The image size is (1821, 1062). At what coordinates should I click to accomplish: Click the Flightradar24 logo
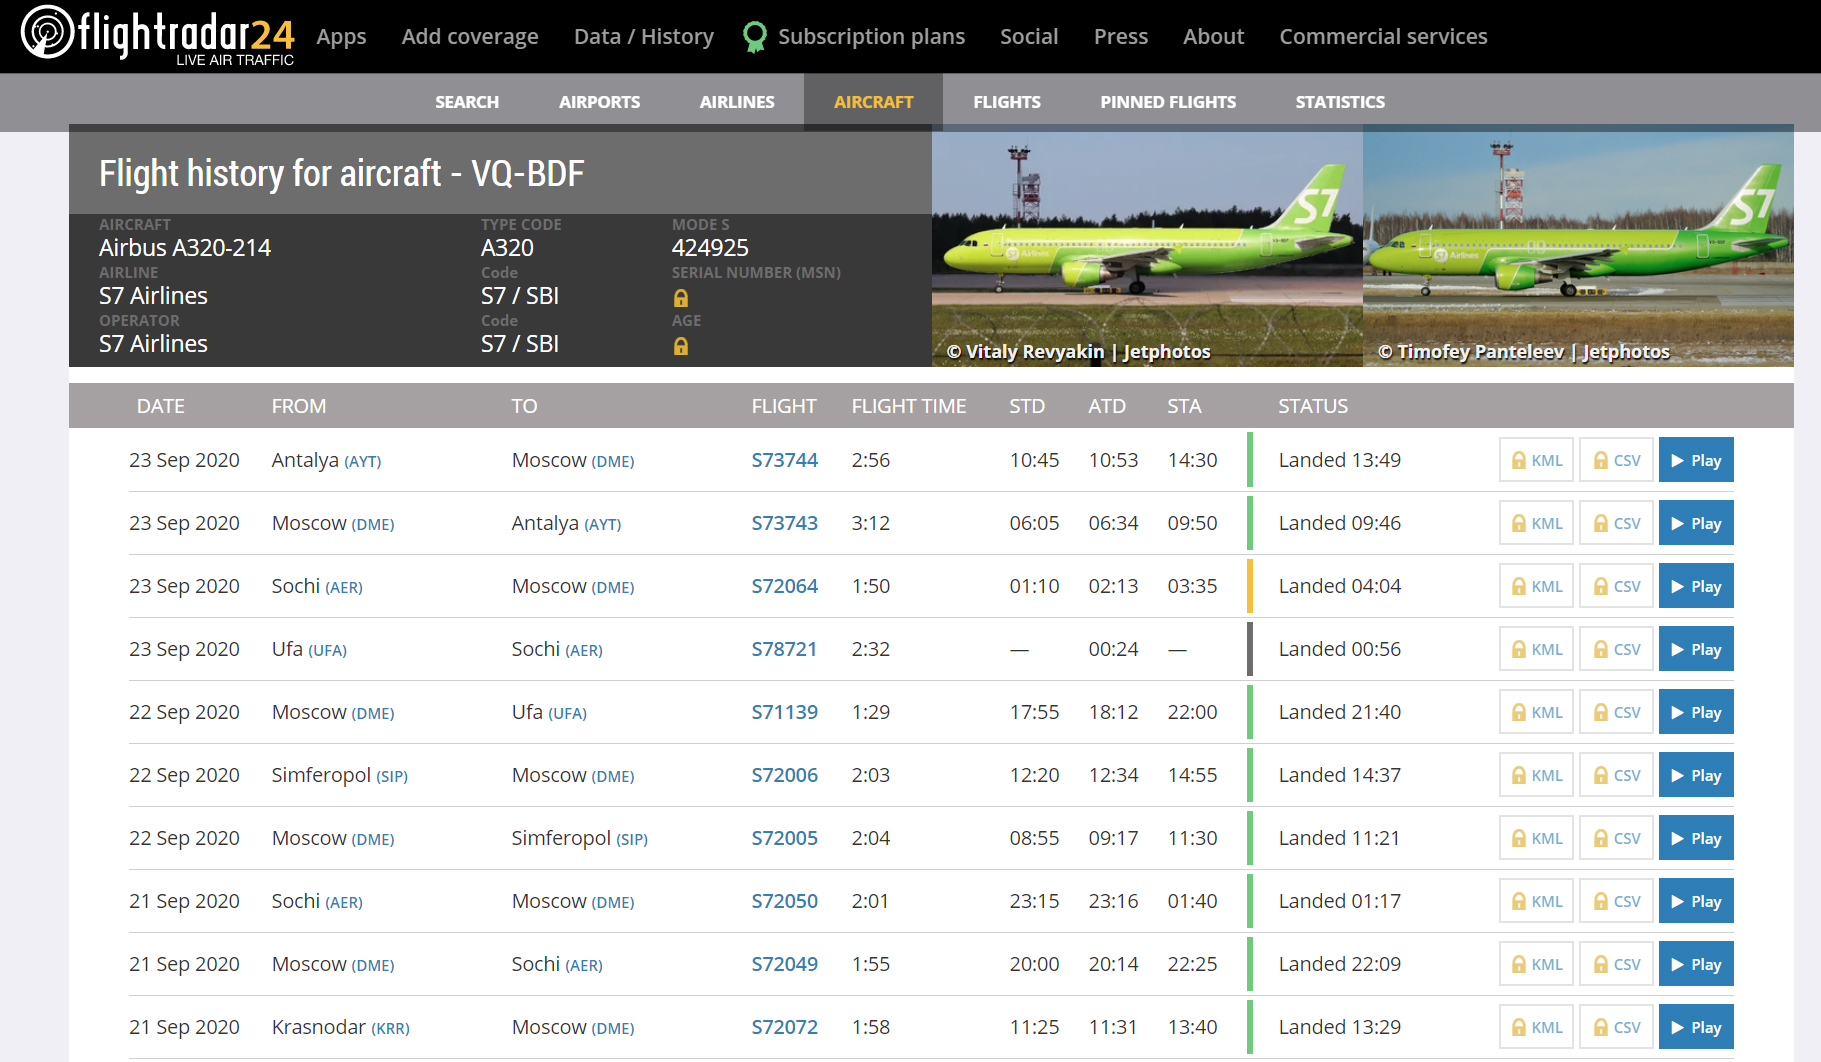click(x=157, y=35)
